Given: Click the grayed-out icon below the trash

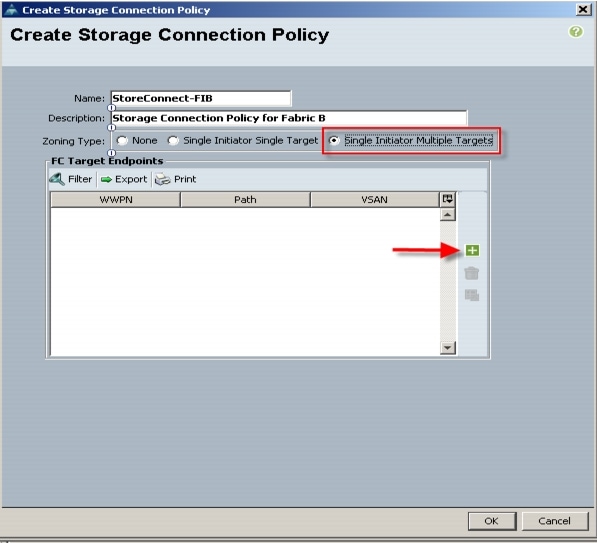Looking at the screenshot, I should 472,295.
